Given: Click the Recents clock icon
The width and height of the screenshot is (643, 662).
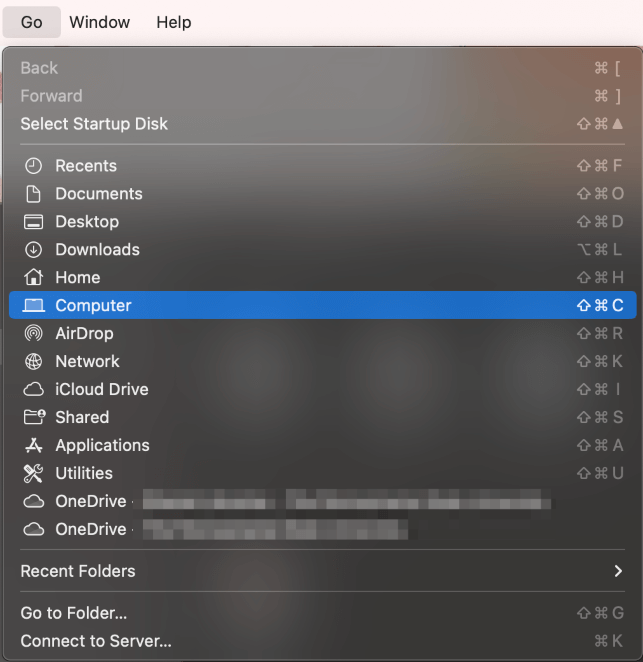Looking at the screenshot, I should [x=33, y=166].
